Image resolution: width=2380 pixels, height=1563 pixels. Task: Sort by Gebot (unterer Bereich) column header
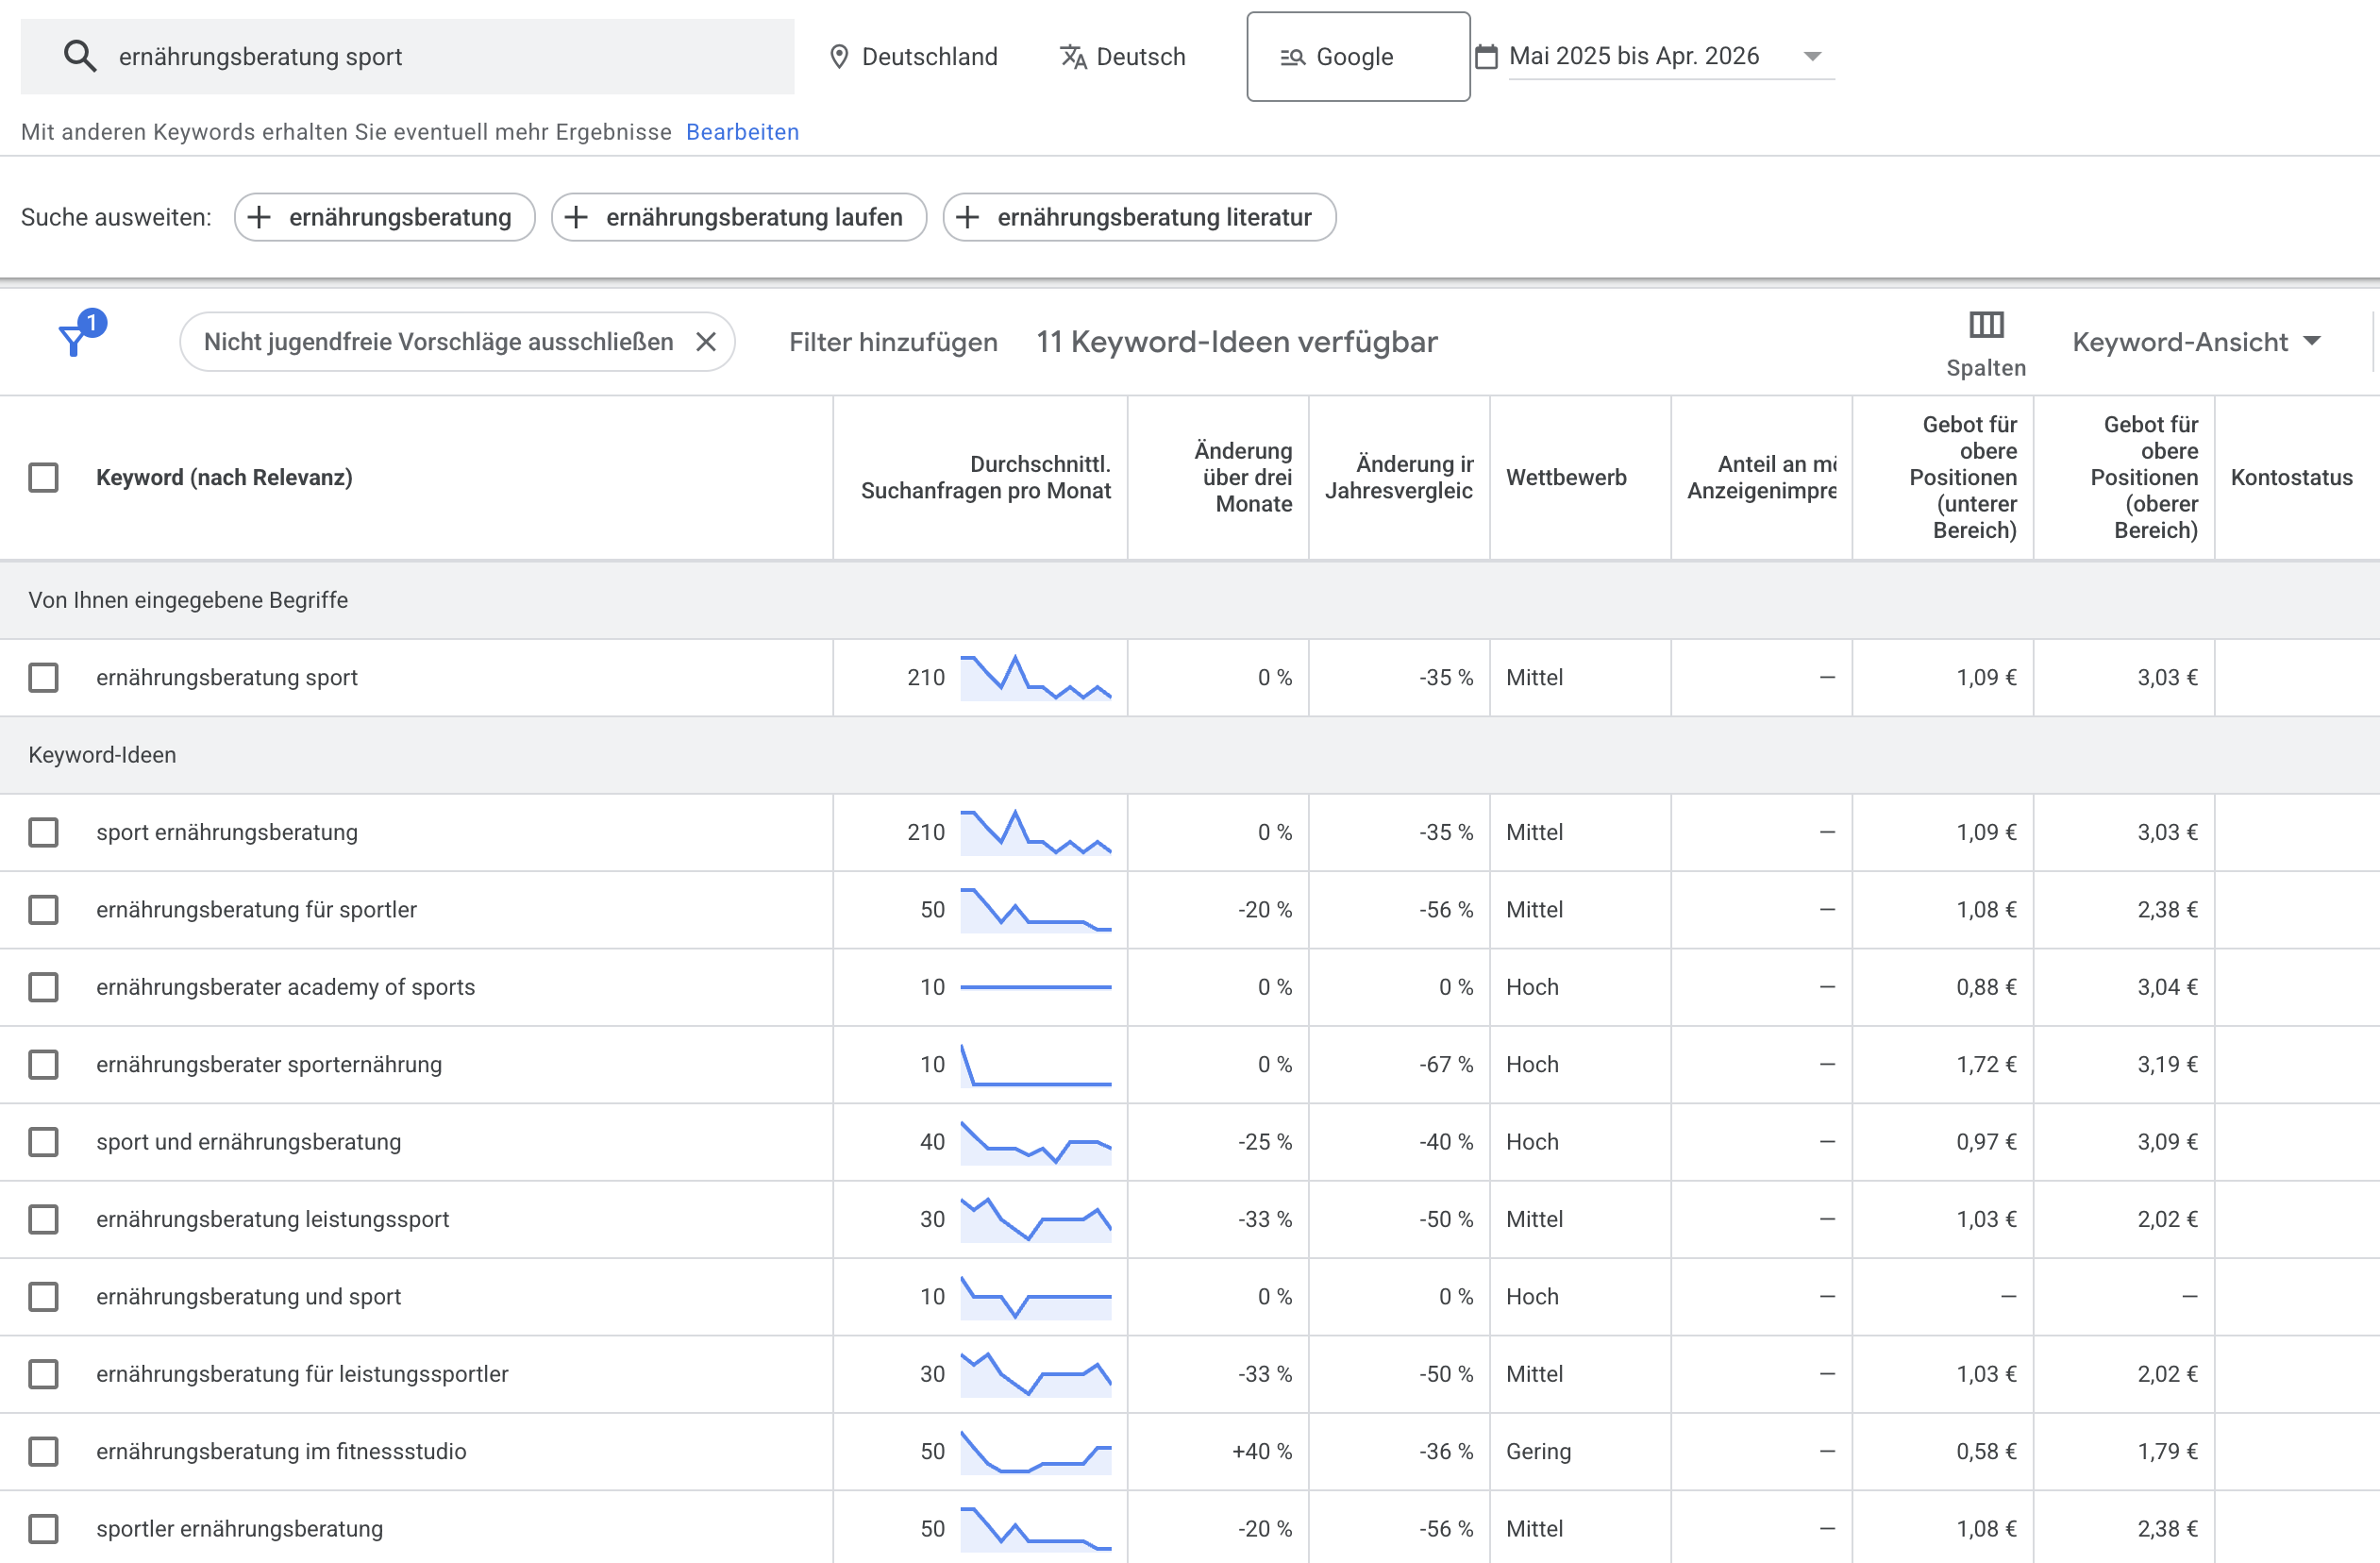[x=1963, y=477]
